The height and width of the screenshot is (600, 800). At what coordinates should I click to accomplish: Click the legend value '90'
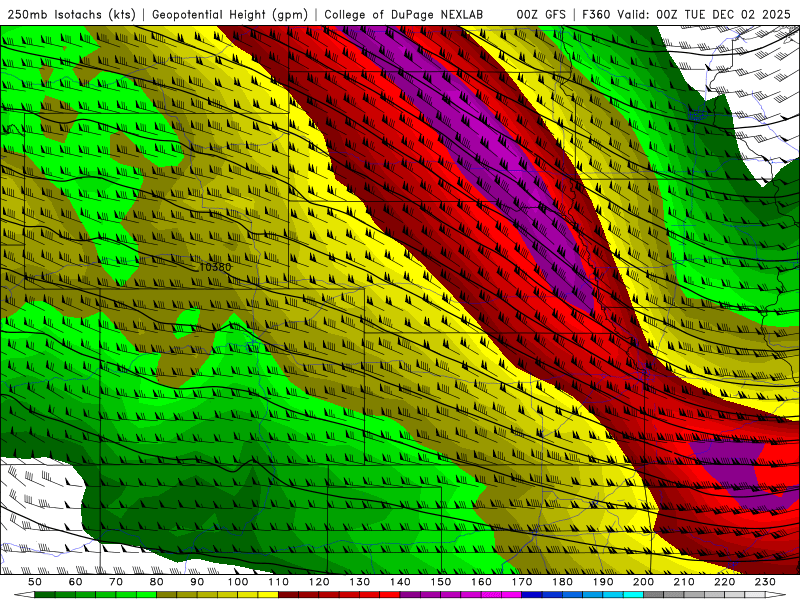(x=197, y=582)
